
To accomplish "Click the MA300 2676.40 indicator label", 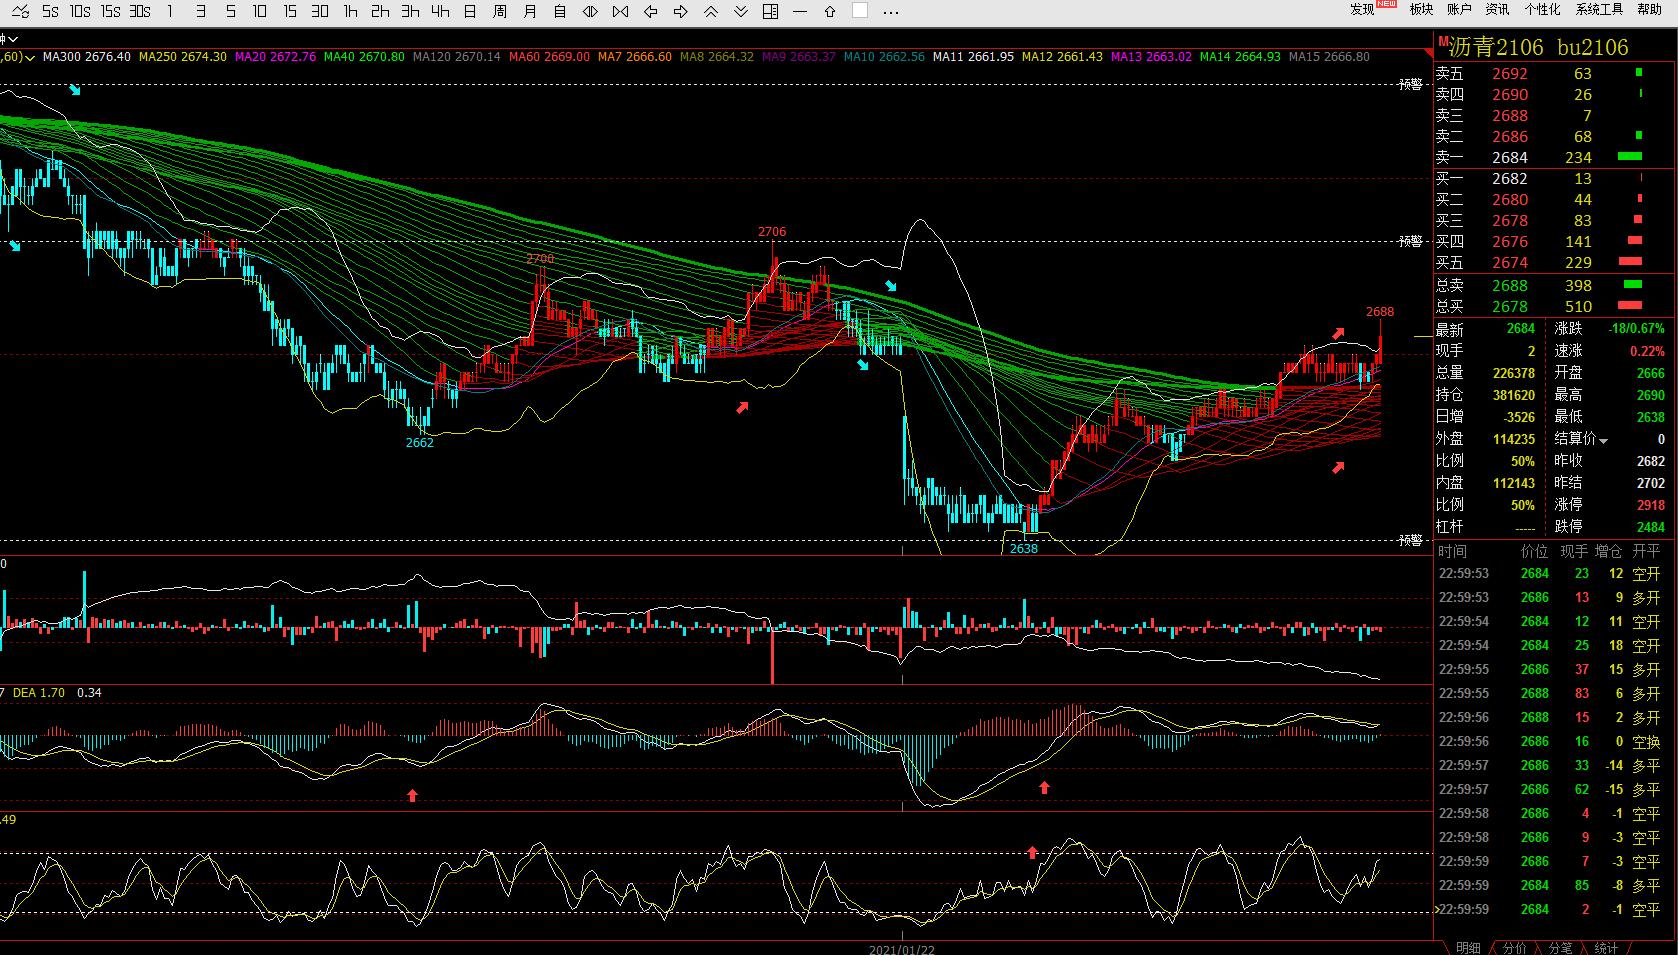I will click(87, 57).
